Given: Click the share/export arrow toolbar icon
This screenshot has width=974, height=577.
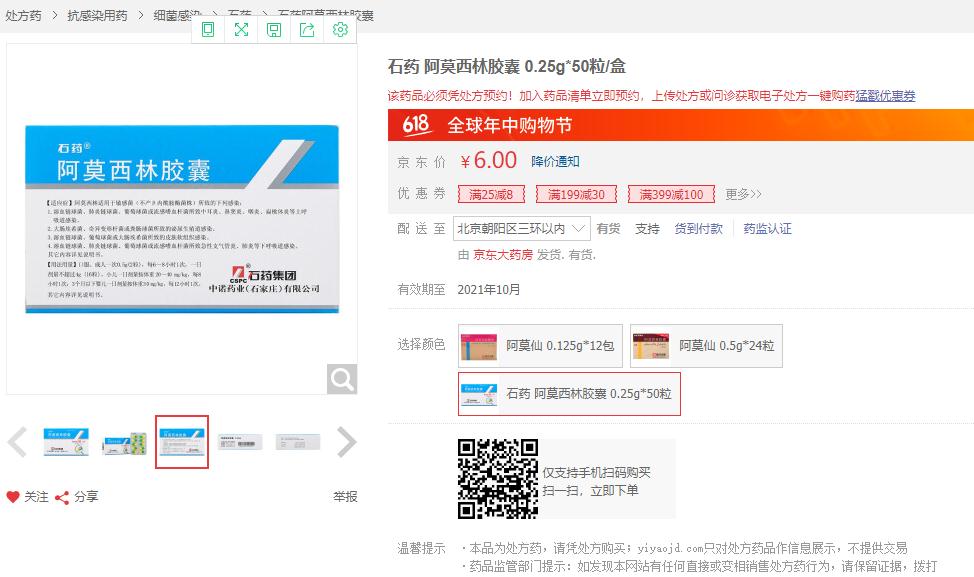Looking at the screenshot, I should coord(307,30).
